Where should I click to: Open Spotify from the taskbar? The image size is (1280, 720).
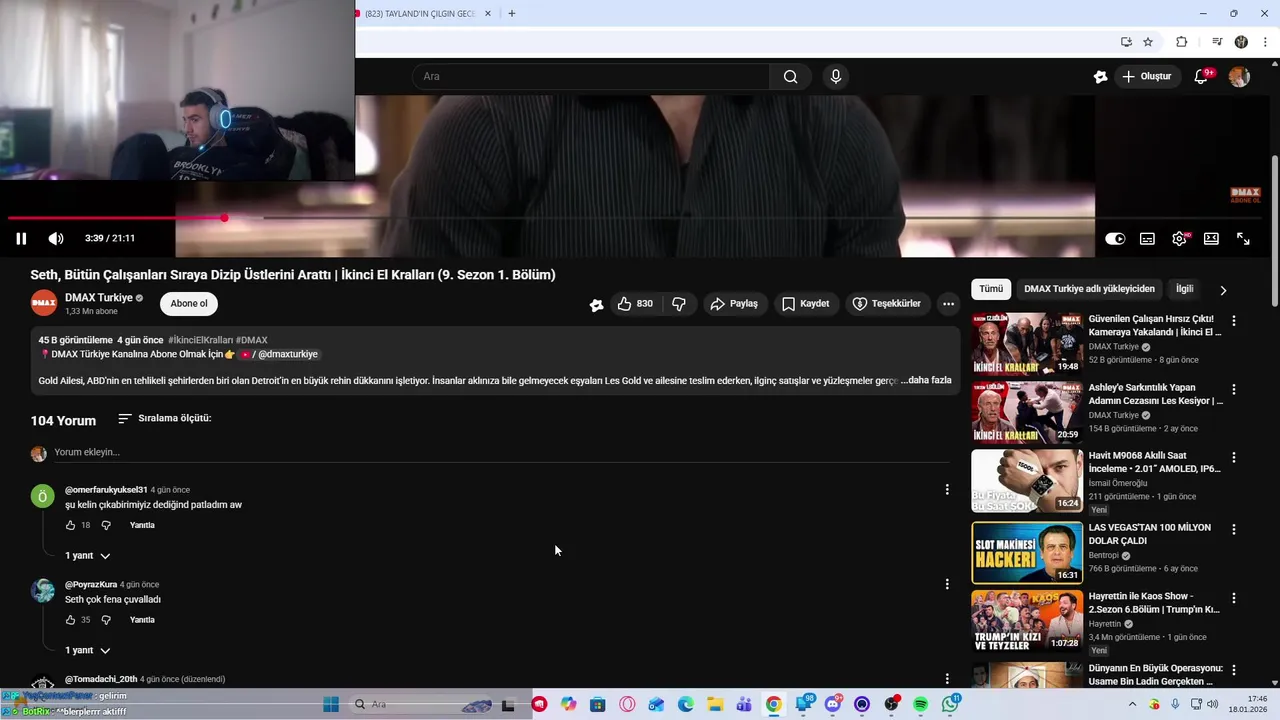921,705
